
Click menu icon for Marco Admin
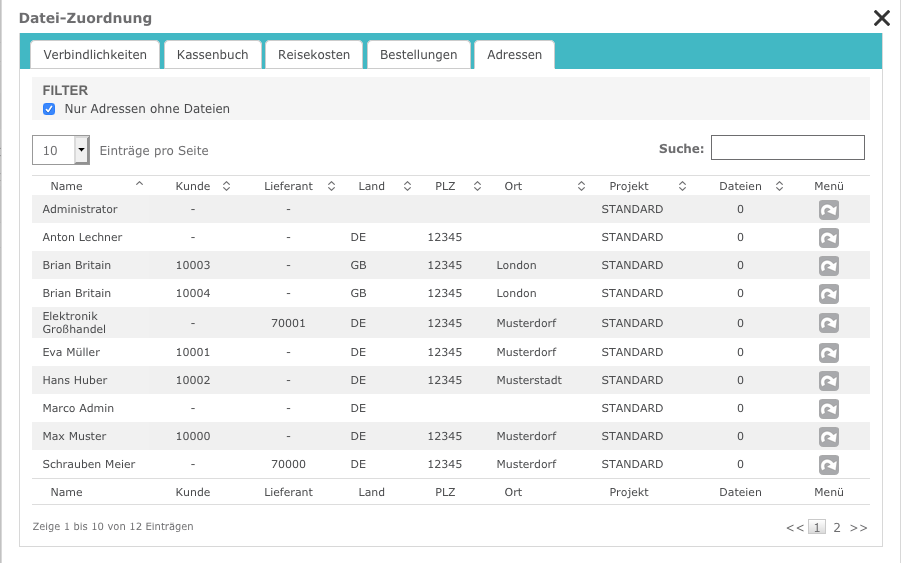(828, 409)
